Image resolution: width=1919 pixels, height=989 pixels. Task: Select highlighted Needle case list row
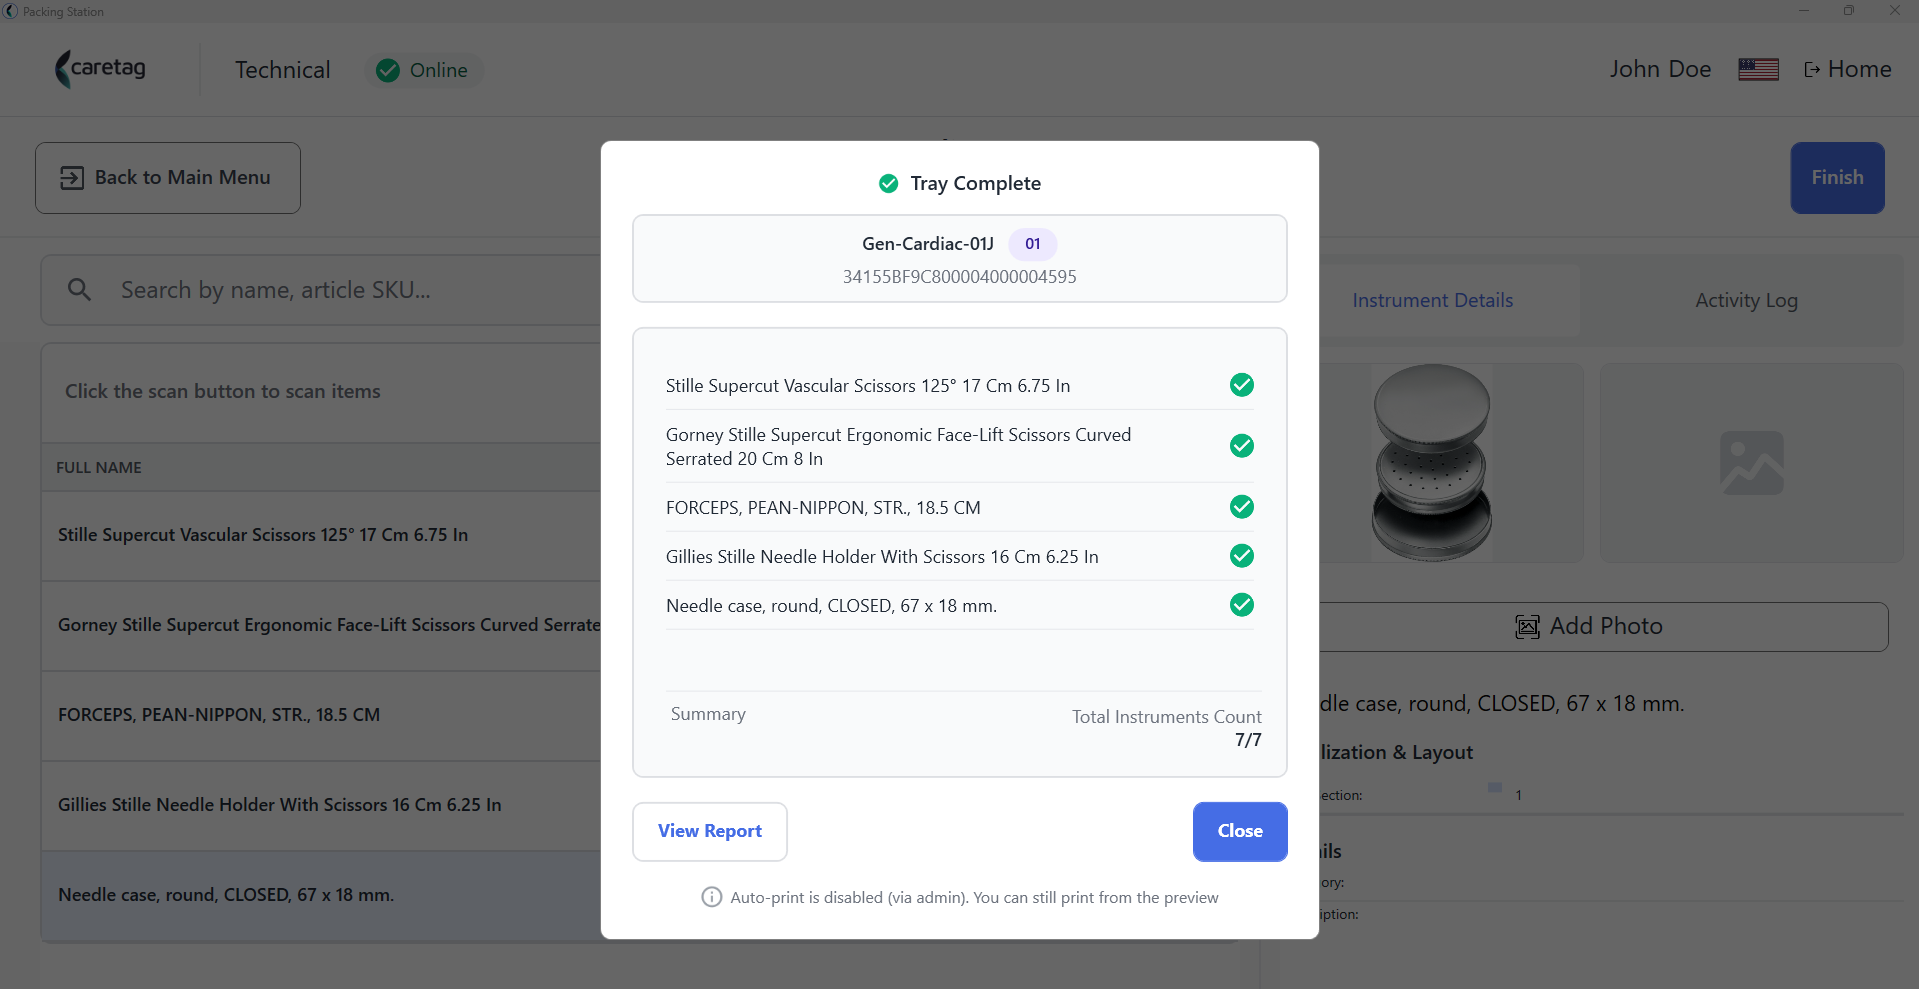pyautogui.click(x=321, y=895)
